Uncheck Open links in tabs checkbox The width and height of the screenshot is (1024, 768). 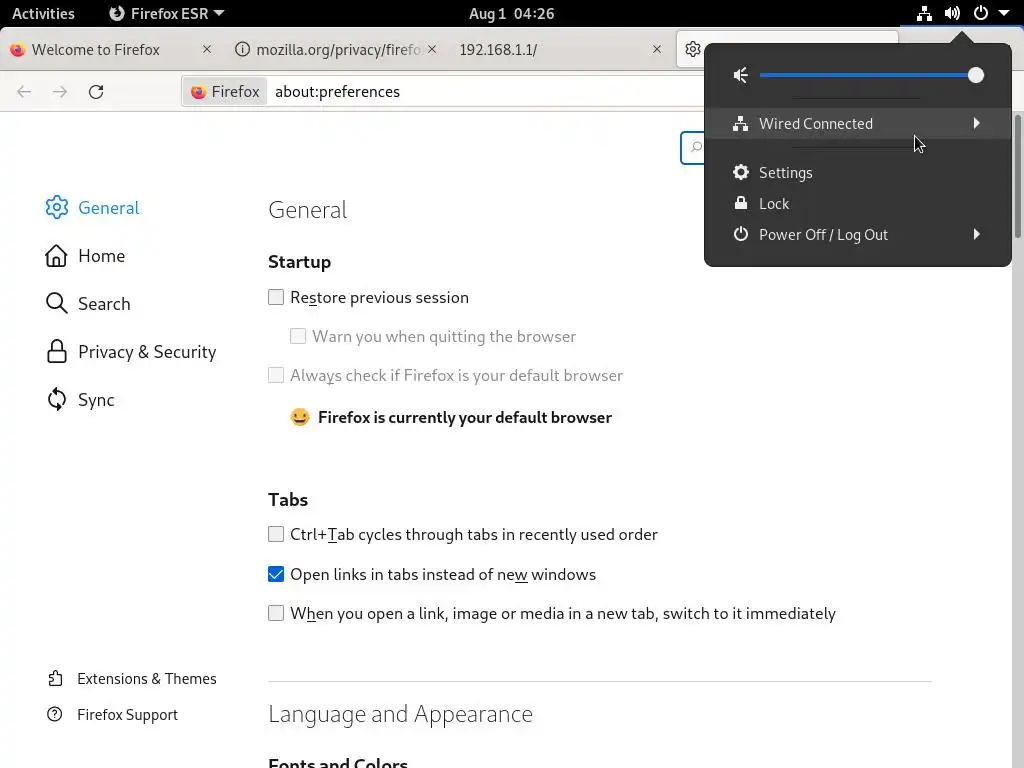(276, 574)
